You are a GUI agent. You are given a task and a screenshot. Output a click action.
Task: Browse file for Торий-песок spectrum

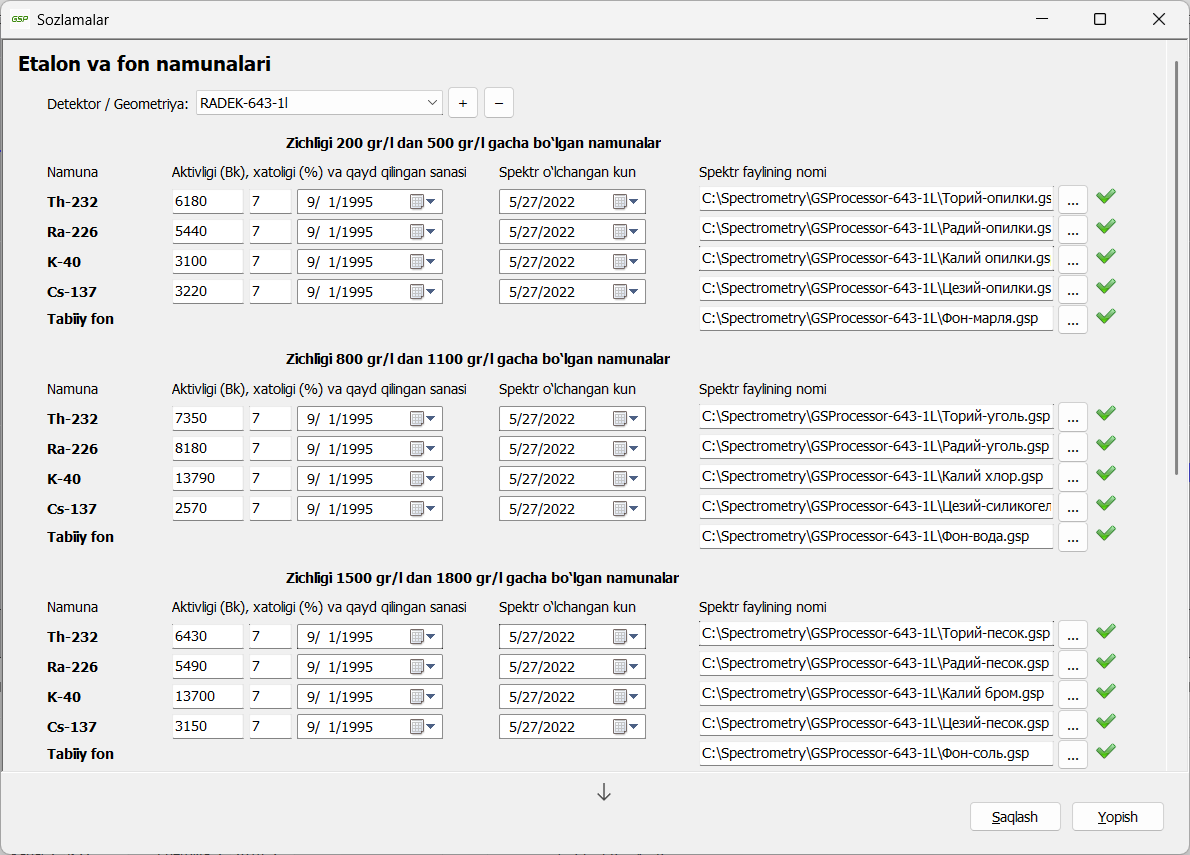click(1072, 635)
